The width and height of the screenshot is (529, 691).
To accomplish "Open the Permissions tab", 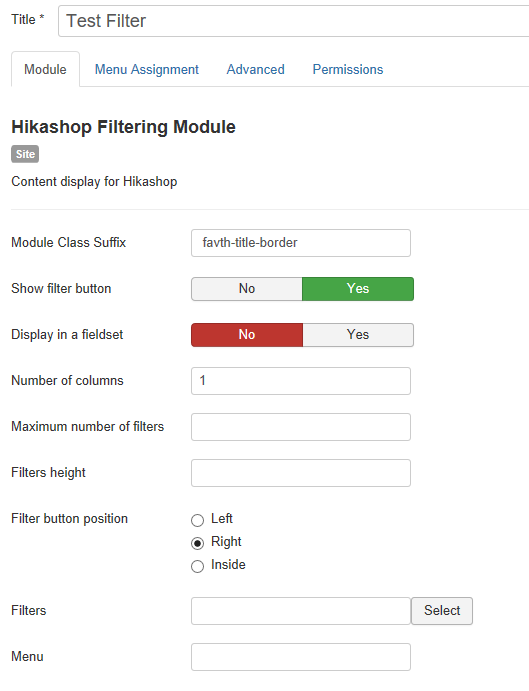I will point(348,69).
